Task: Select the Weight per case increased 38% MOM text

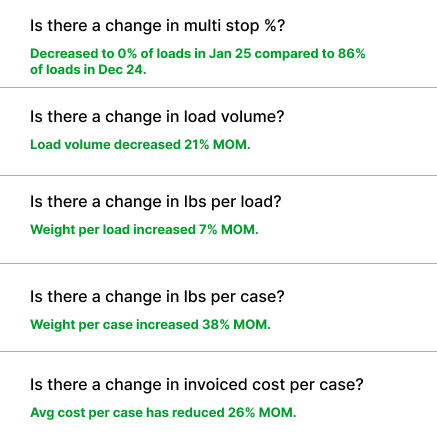Action: [x=150, y=325]
